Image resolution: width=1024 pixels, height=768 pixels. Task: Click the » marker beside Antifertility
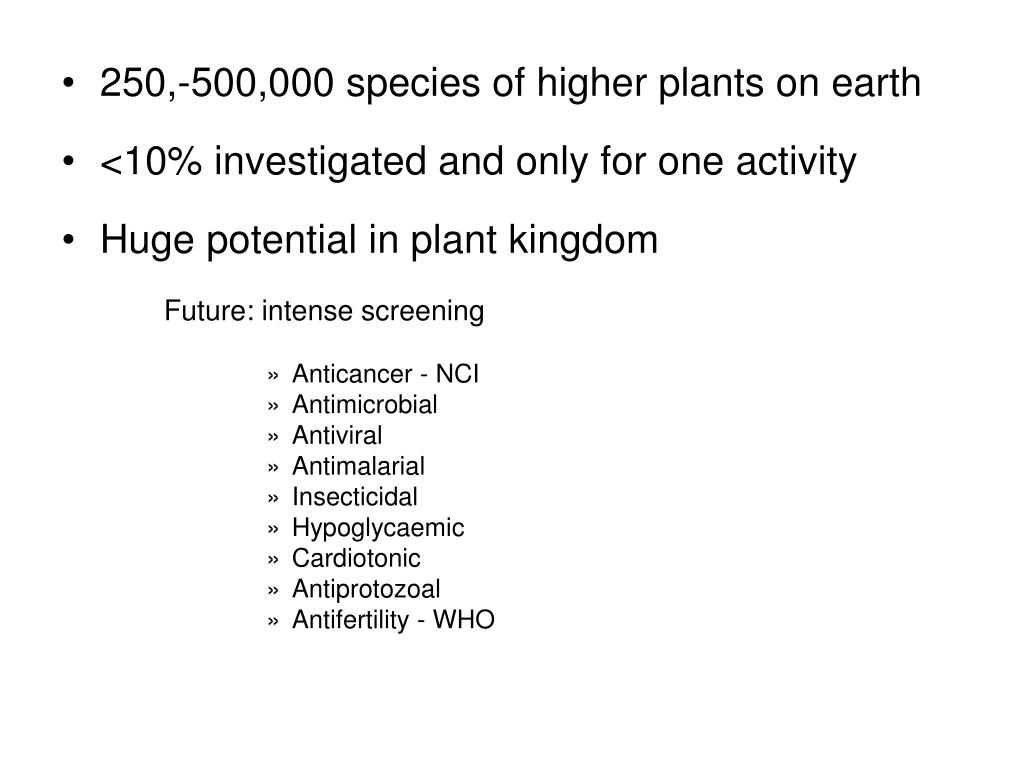click(273, 622)
